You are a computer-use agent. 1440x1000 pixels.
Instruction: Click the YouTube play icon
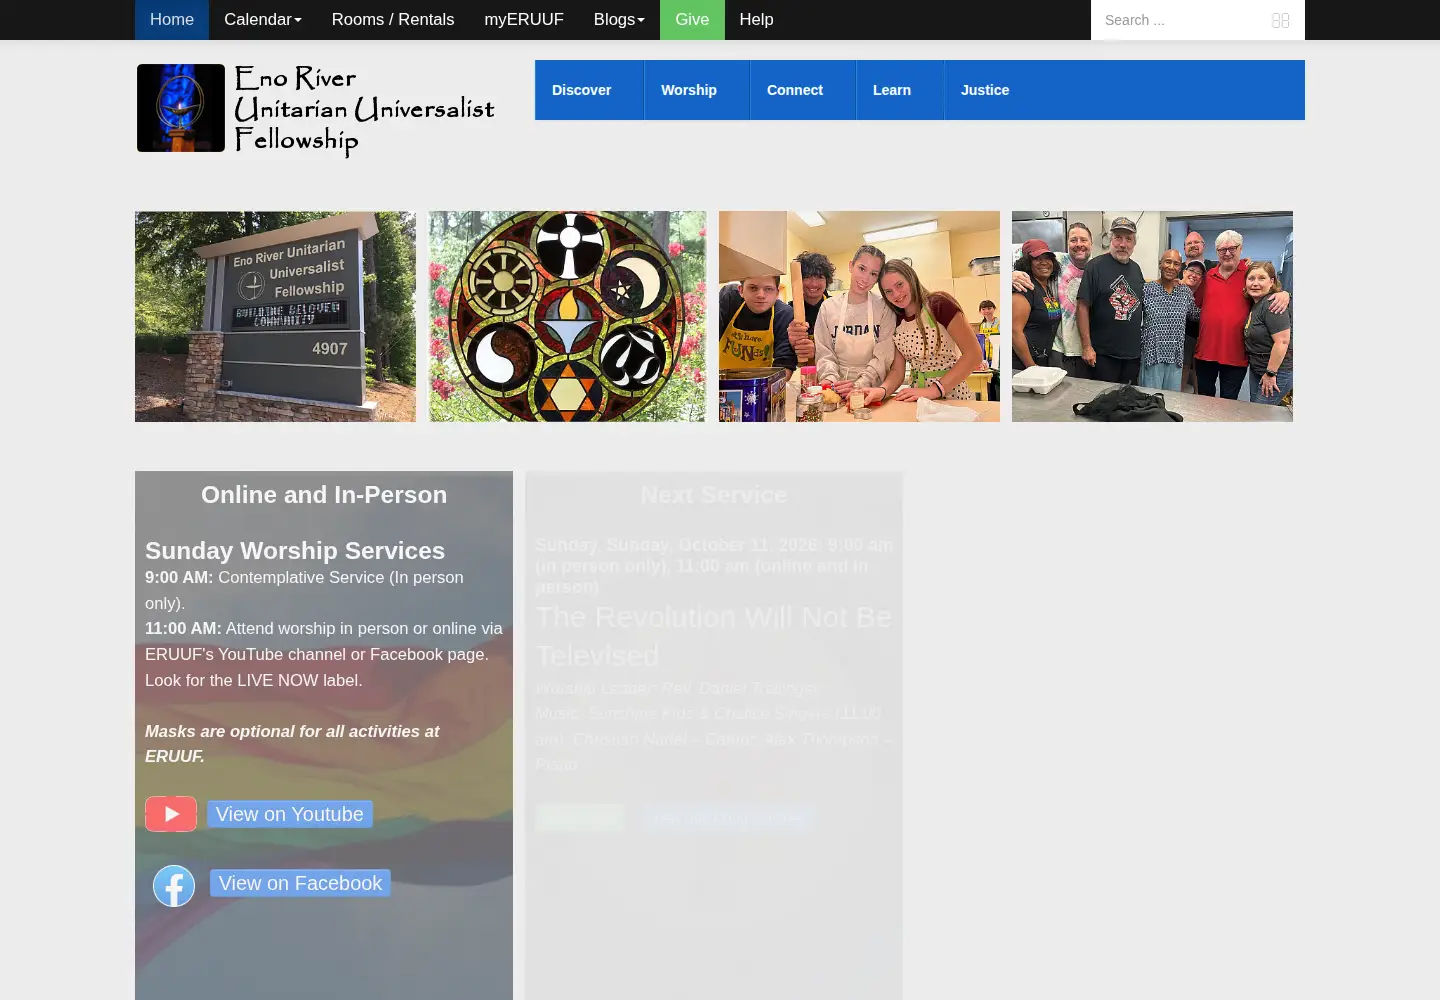click(171, 814)
